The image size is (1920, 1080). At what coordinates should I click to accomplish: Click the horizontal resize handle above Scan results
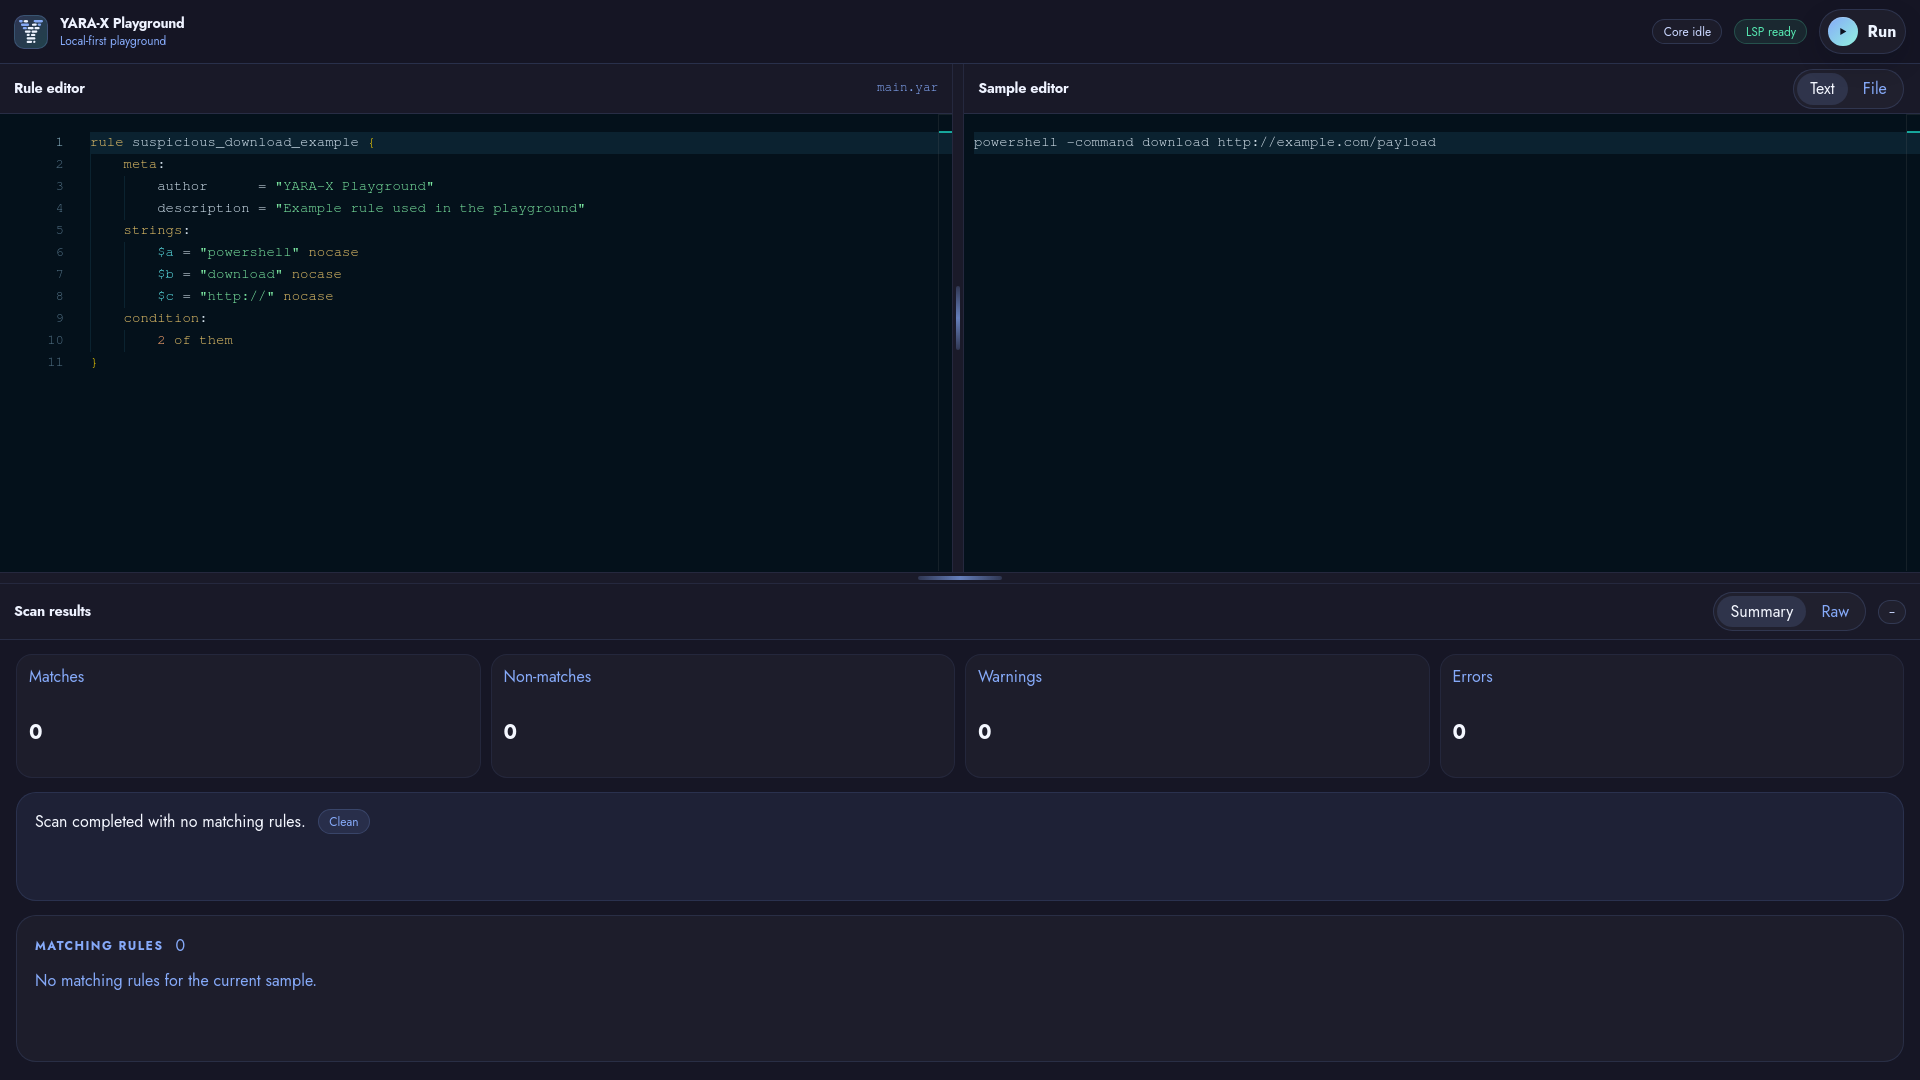click(959, 578)
